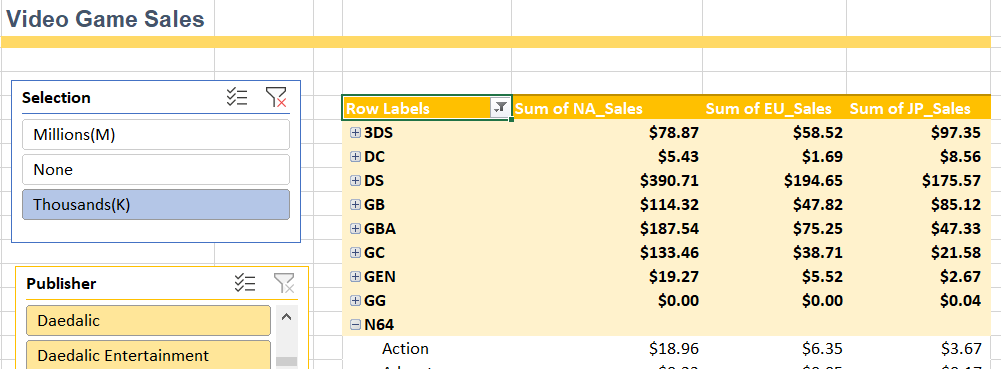Viewport: 1001px width, 369px height.
Task: Select Daedalic publisher slicer item
Action: [x=148, y=320]
